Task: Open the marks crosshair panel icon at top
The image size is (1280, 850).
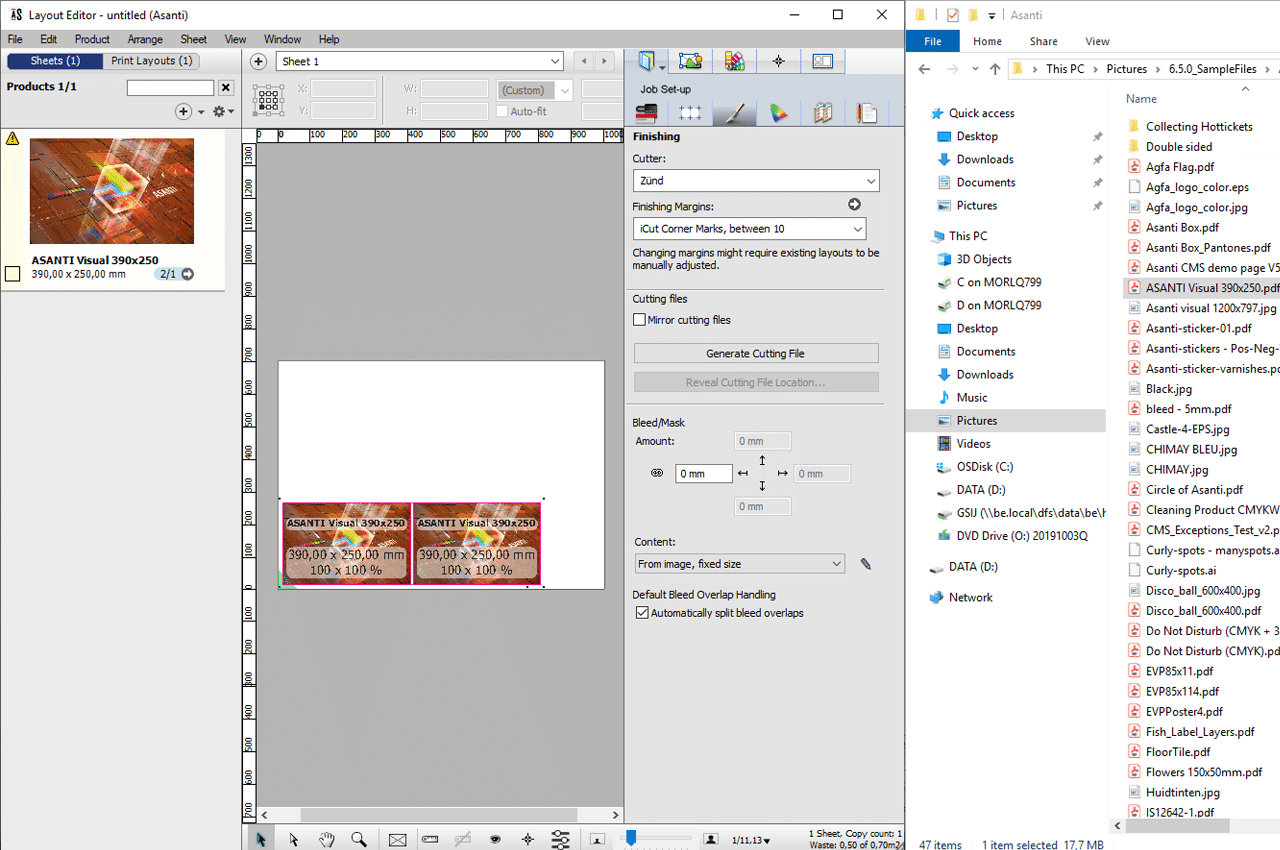Action: (x=779, y=62)
